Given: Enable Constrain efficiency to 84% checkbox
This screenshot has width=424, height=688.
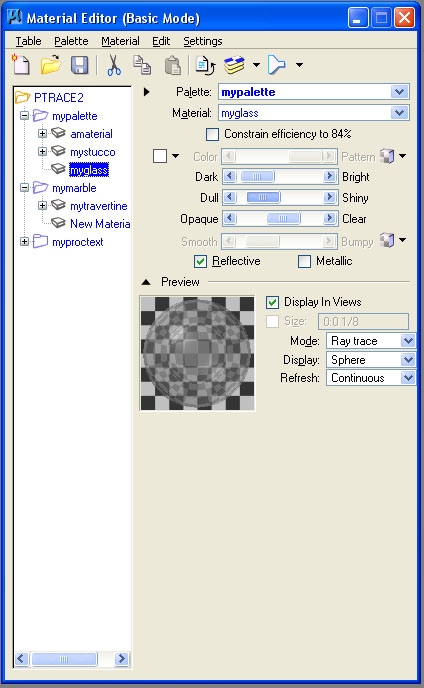Looking at the screenshot, I should click(212, 134).
